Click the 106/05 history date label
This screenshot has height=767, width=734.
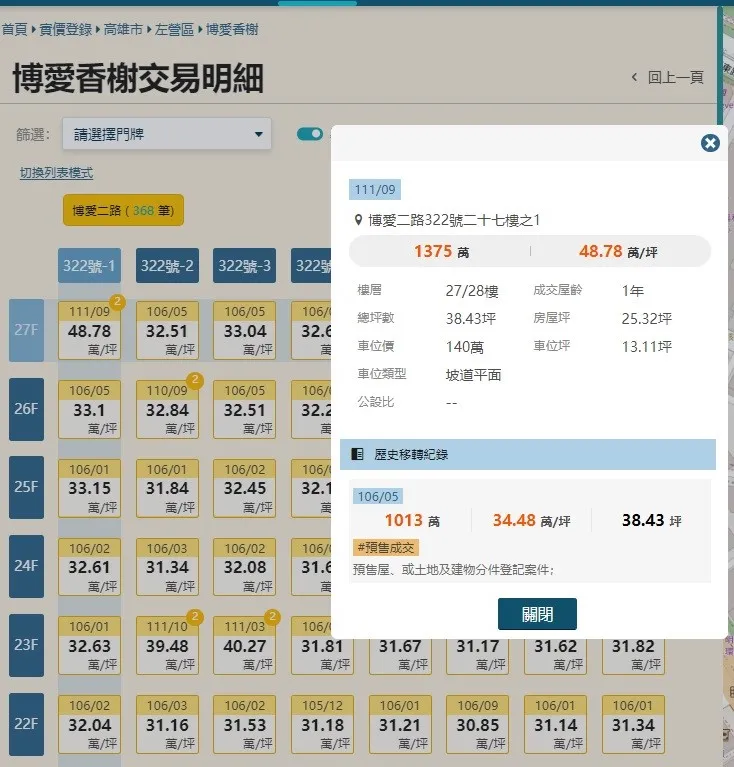pyautogui.click(x=378, y=496)
